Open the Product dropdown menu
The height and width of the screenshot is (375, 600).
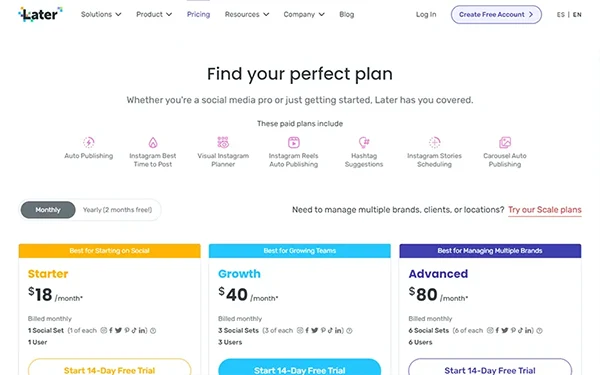[154, 14]
